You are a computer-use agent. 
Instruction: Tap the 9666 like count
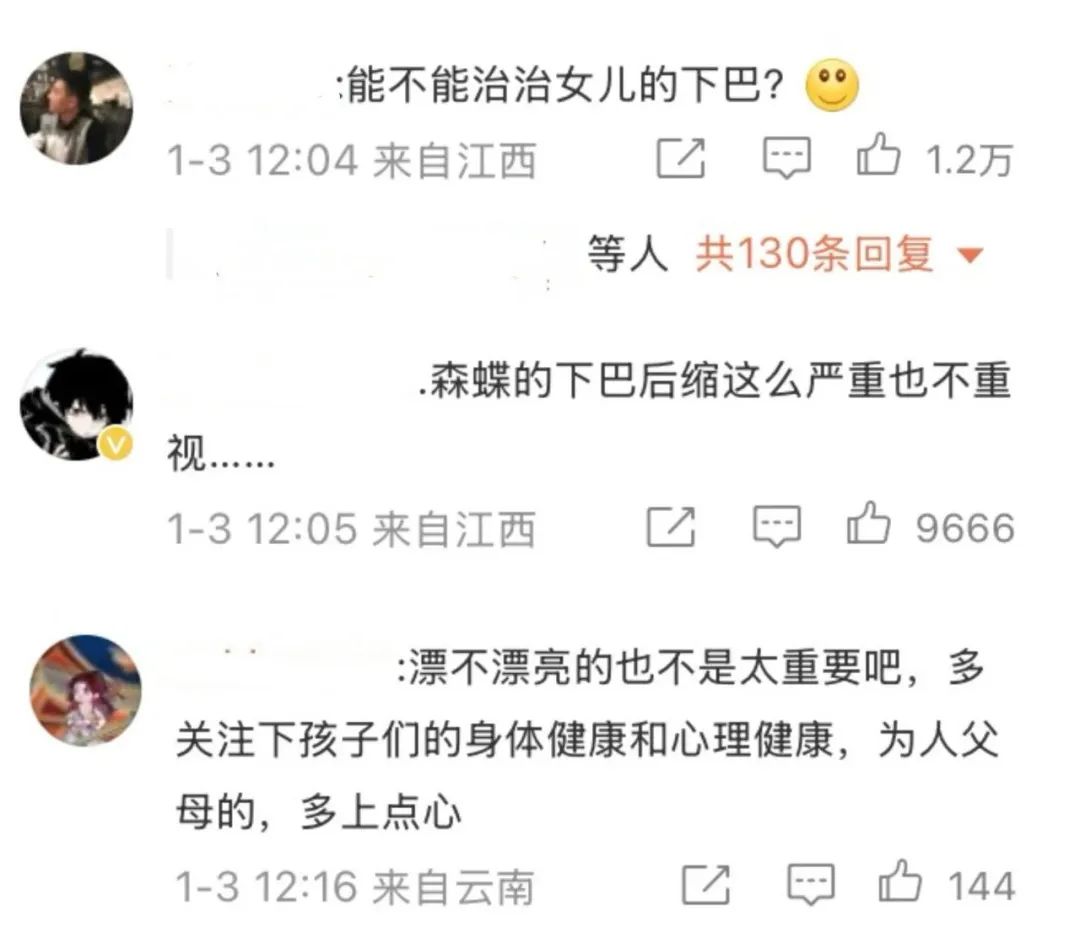[x=965, y=528]
